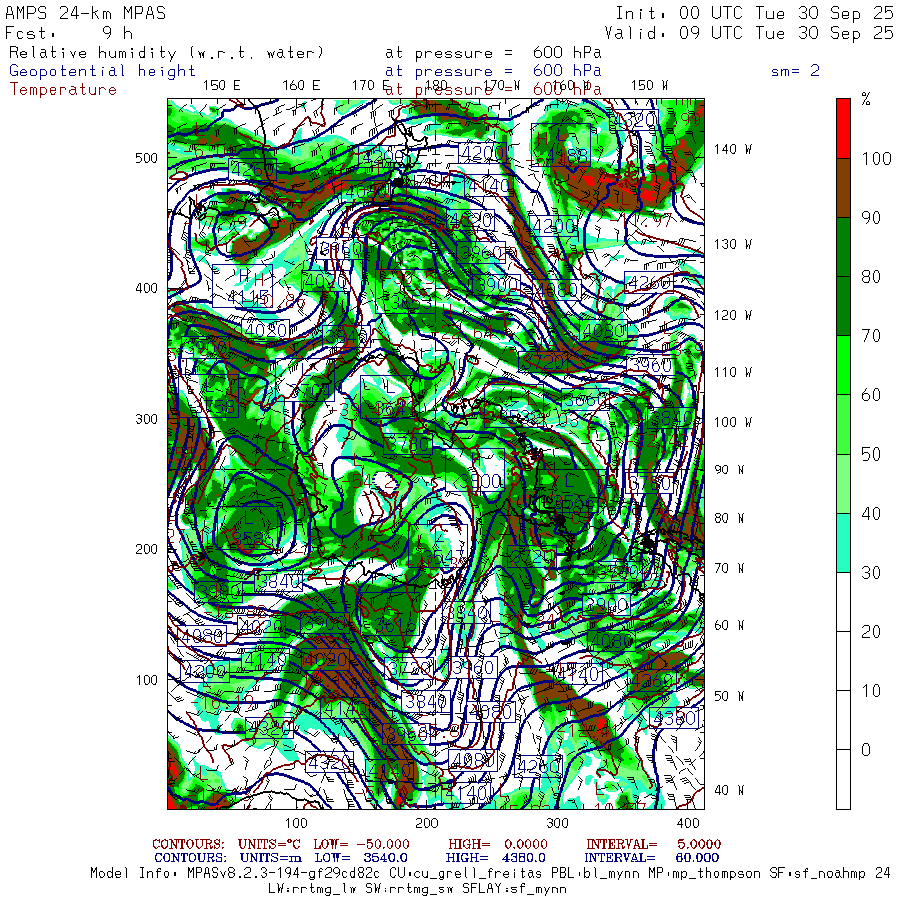Click the Relative humidity field label

166,53
